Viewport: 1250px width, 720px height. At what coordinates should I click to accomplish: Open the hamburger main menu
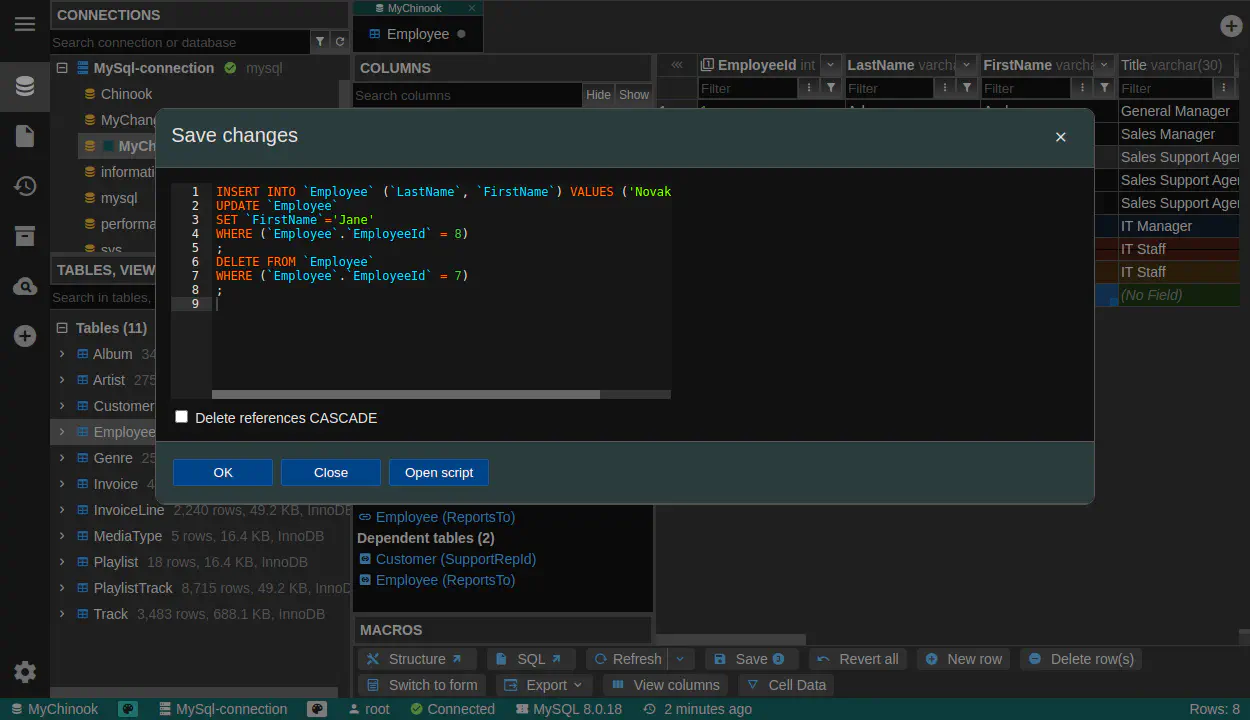(25, 24)
